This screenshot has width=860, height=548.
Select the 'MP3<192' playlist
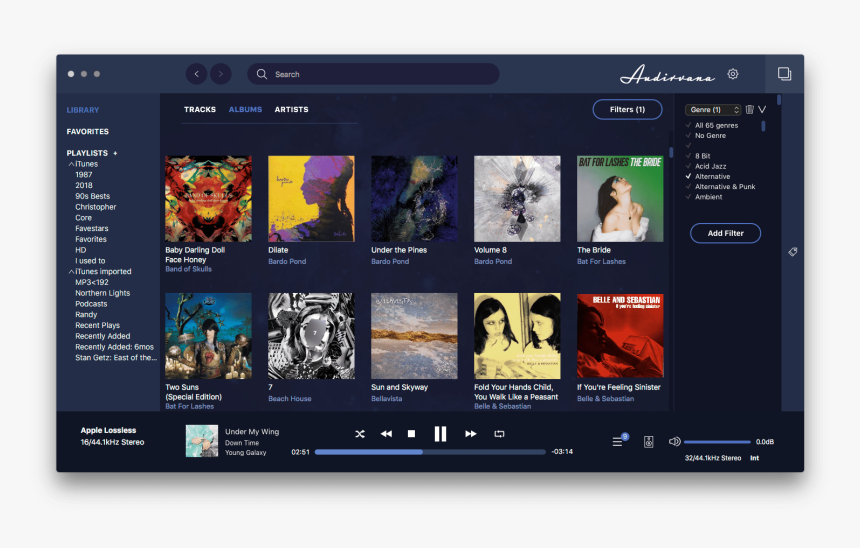pyautogui.click(x=92, y=283)
